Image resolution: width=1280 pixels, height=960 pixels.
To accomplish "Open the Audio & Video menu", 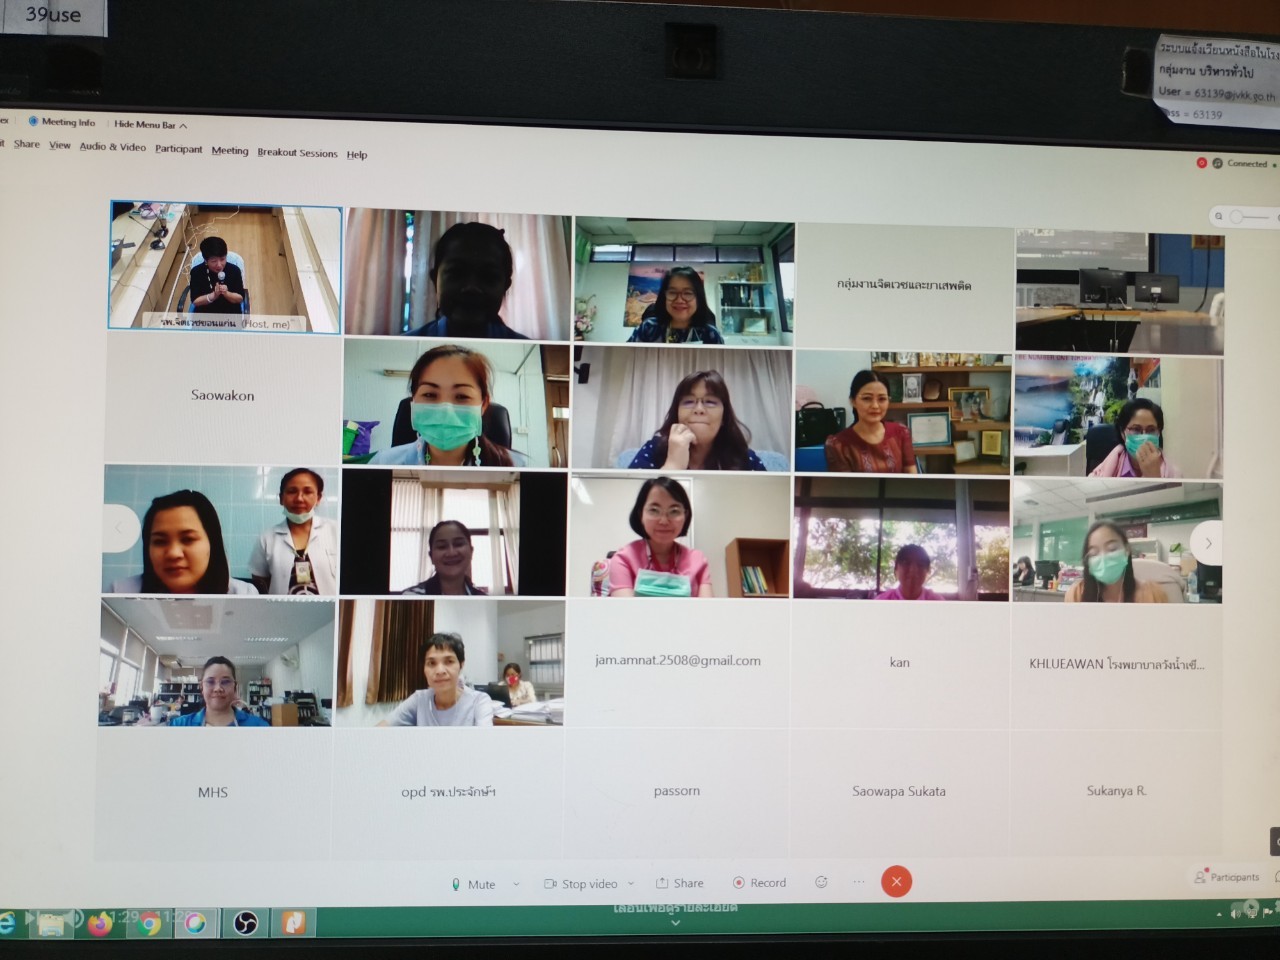I will coord(112,147).
